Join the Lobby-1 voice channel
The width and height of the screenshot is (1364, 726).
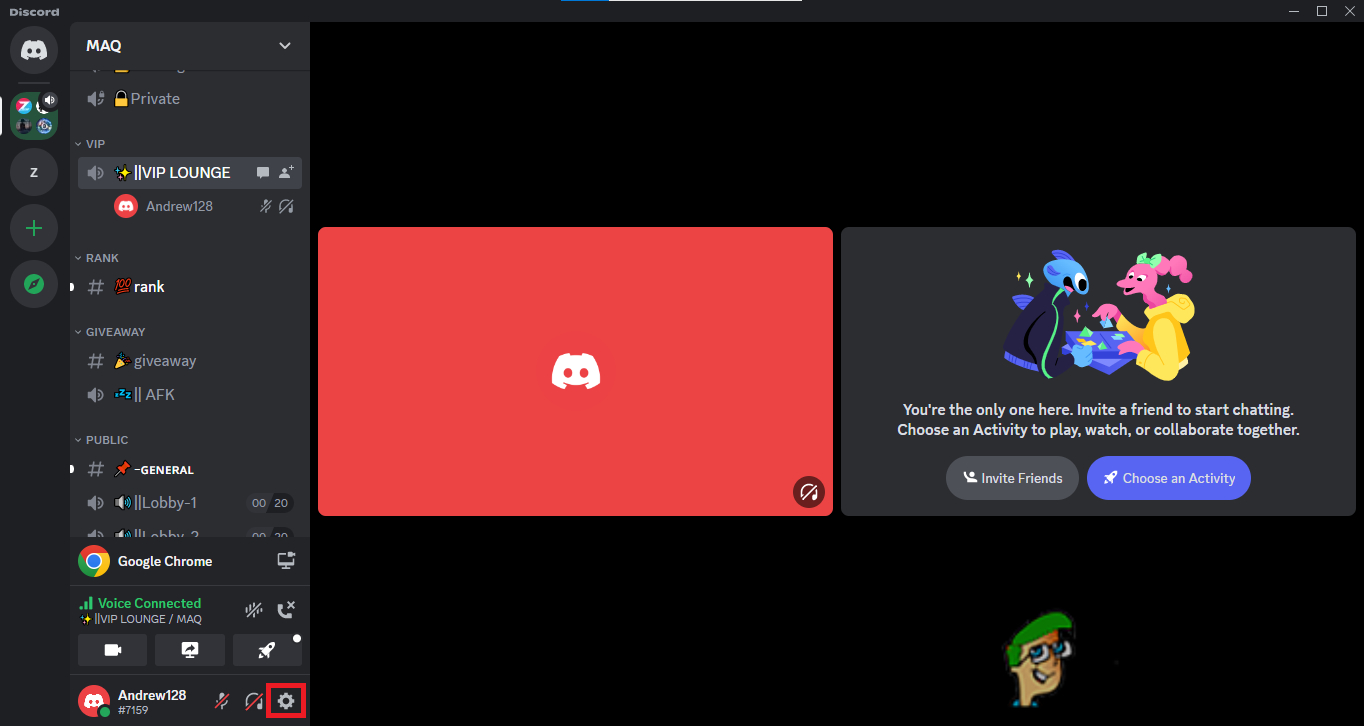point(190,502)
